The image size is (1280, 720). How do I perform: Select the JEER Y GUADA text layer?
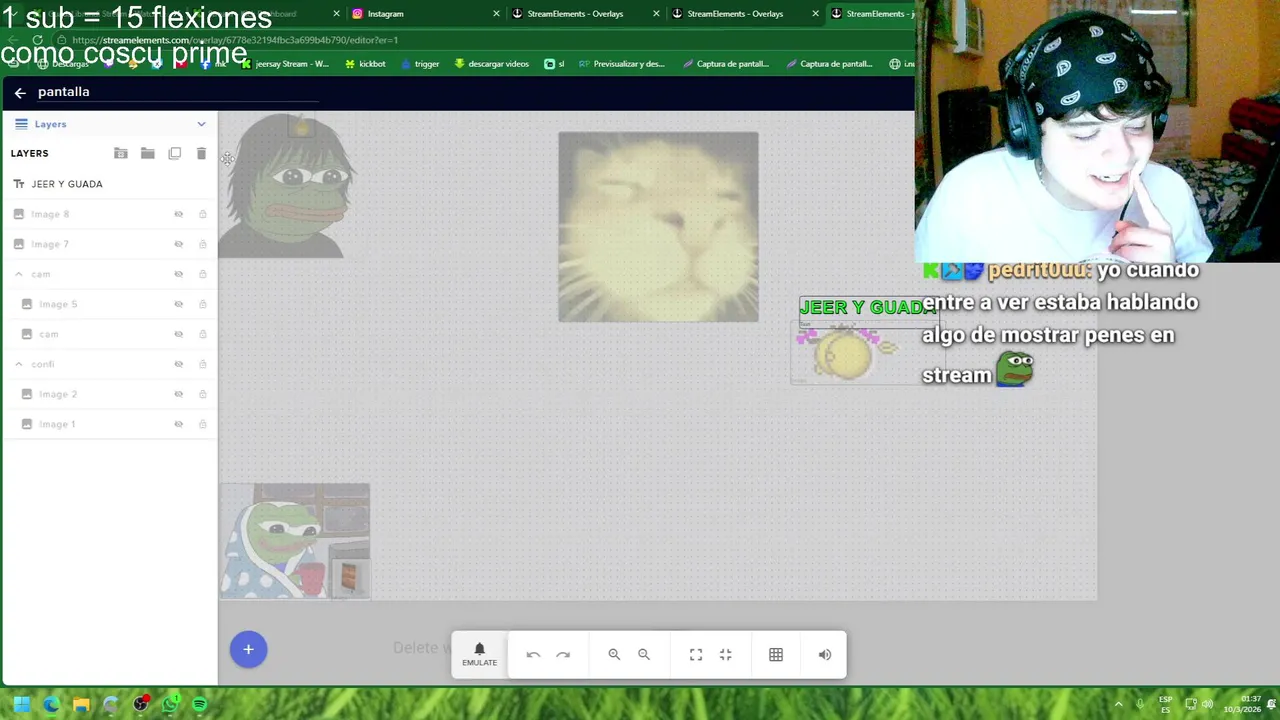(x=109, y=184)
